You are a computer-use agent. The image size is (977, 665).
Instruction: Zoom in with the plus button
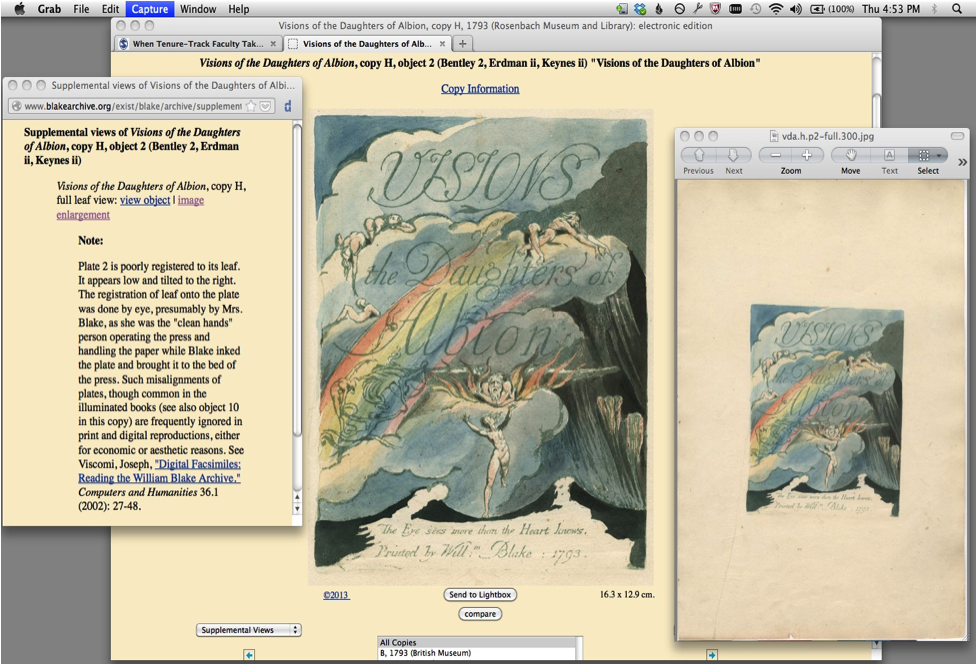coord(807,155)
